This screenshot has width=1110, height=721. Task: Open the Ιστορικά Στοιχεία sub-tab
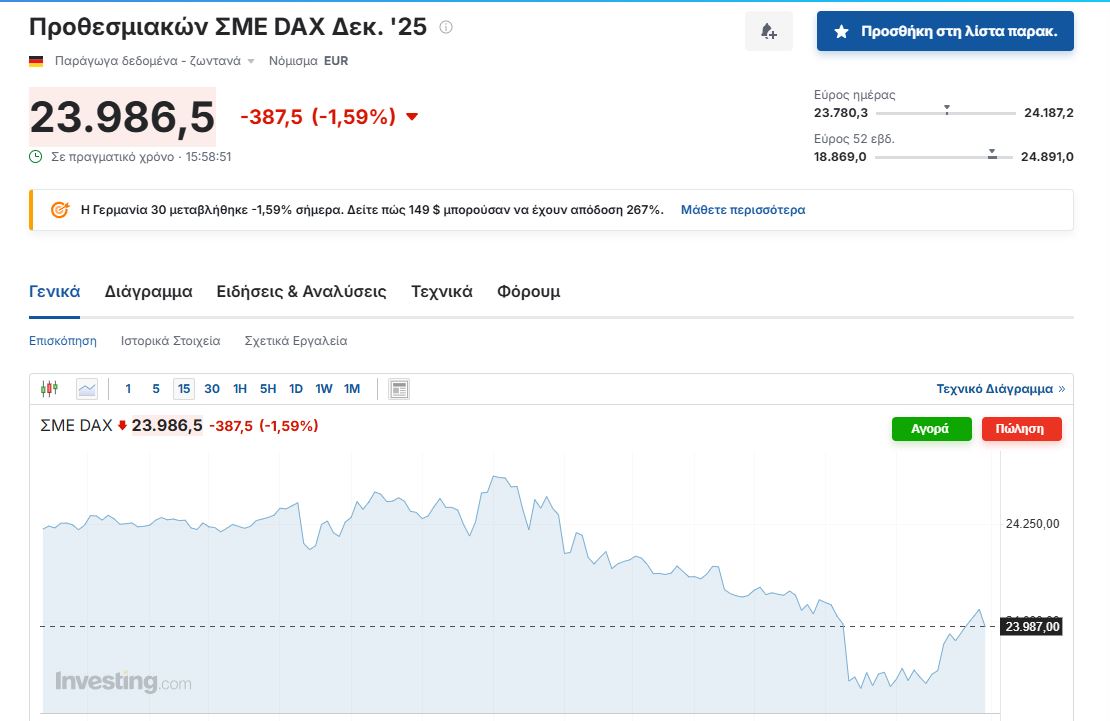coord(170,341)
